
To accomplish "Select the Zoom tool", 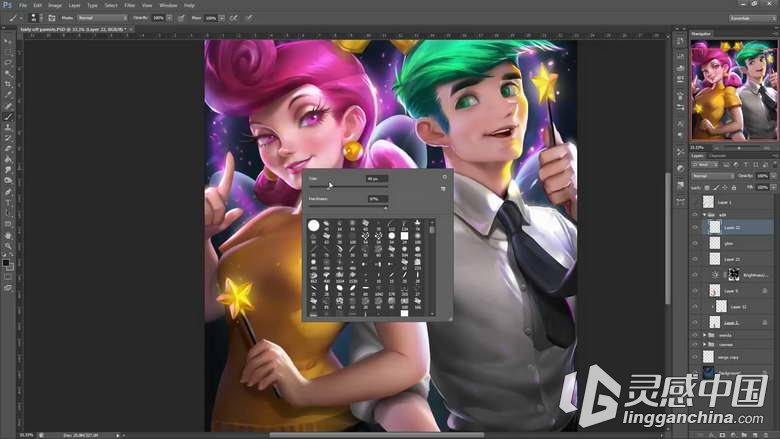I will coord(7,246).
